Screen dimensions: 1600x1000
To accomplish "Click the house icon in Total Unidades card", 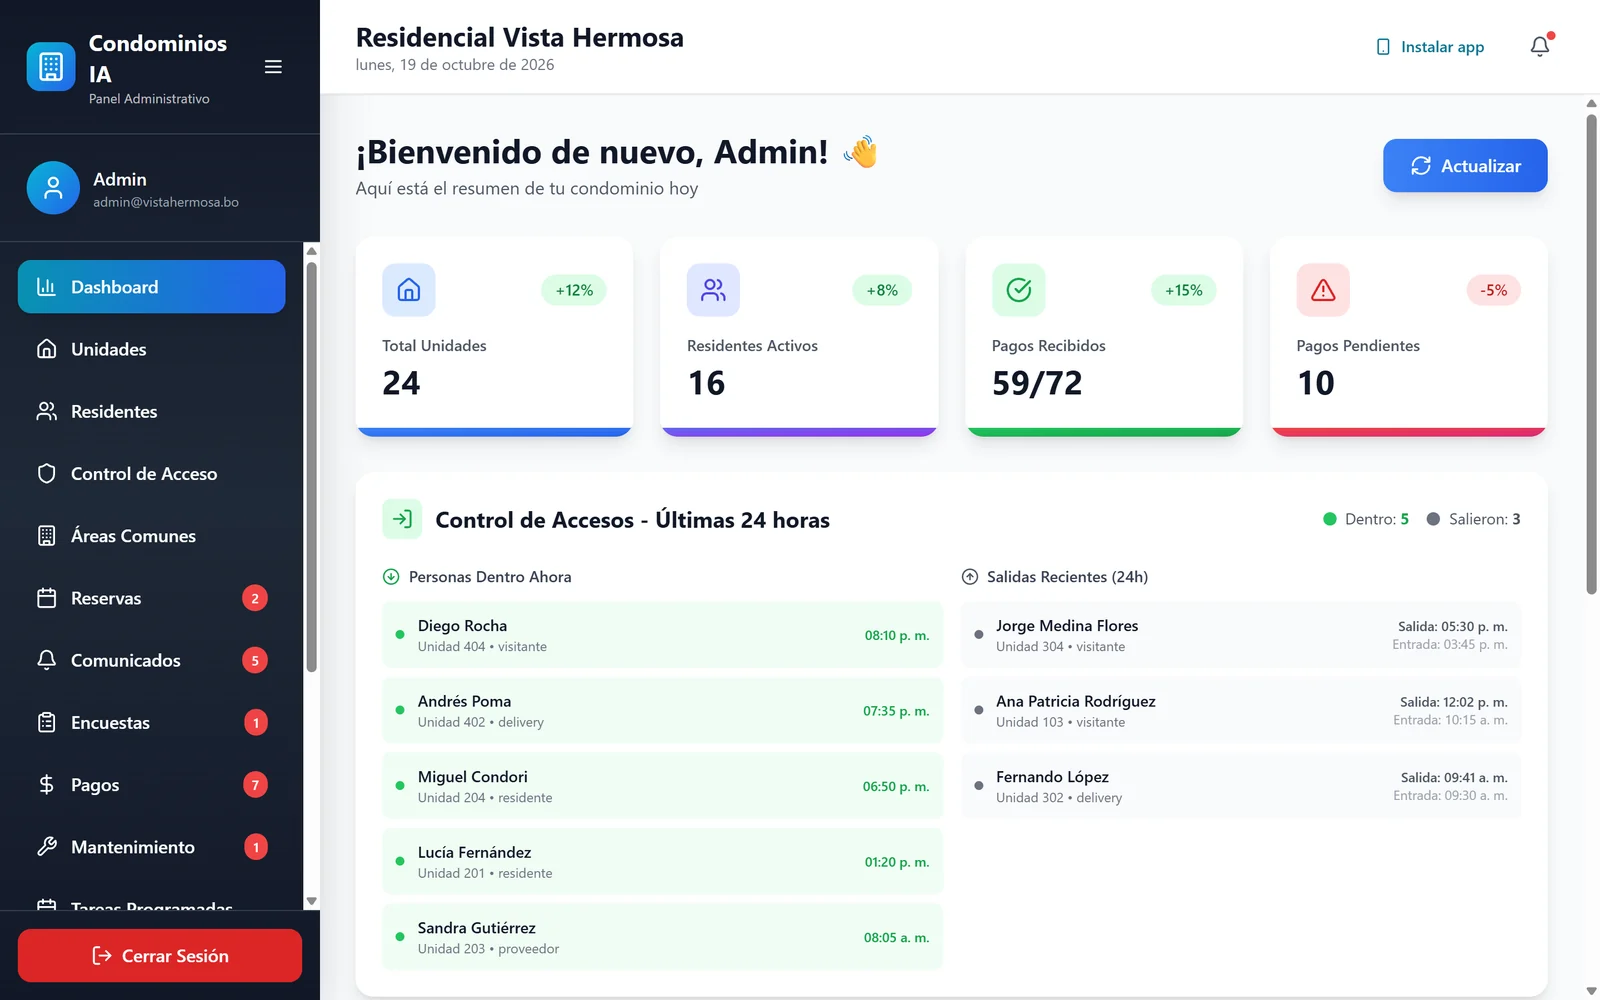I will (x=409, y=290).
